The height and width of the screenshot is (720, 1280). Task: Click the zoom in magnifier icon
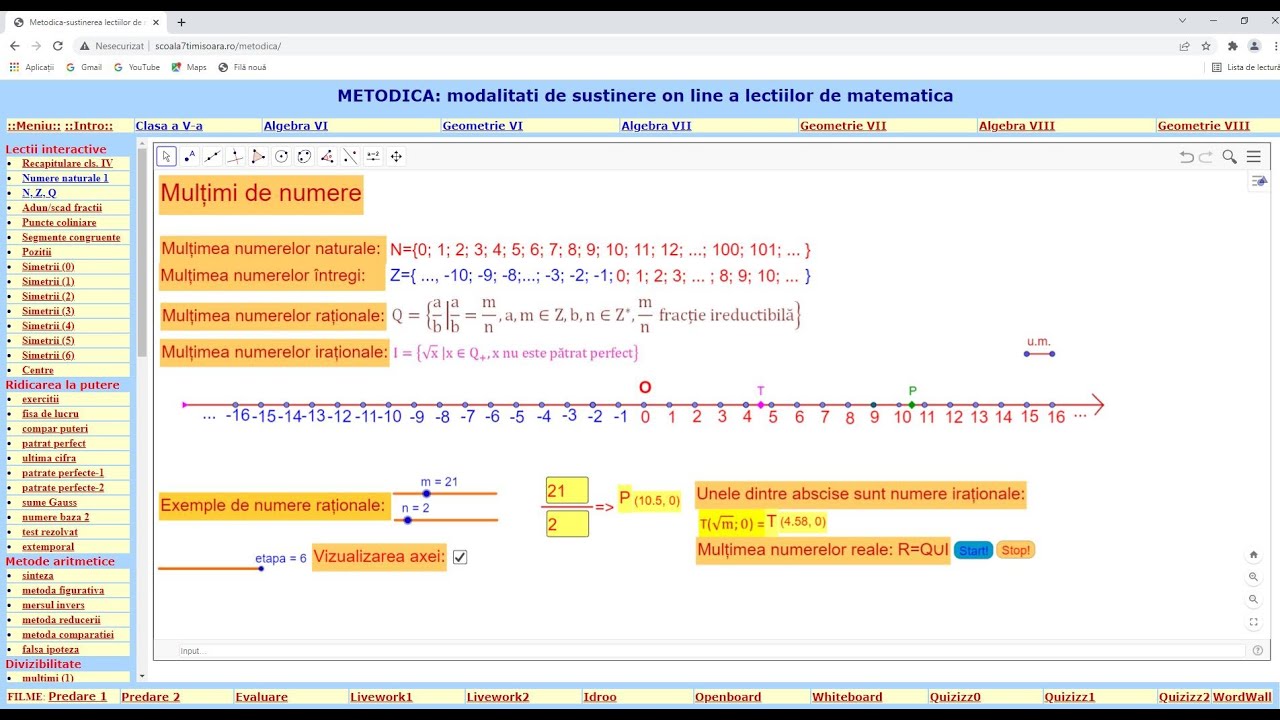pos(1254,577)
